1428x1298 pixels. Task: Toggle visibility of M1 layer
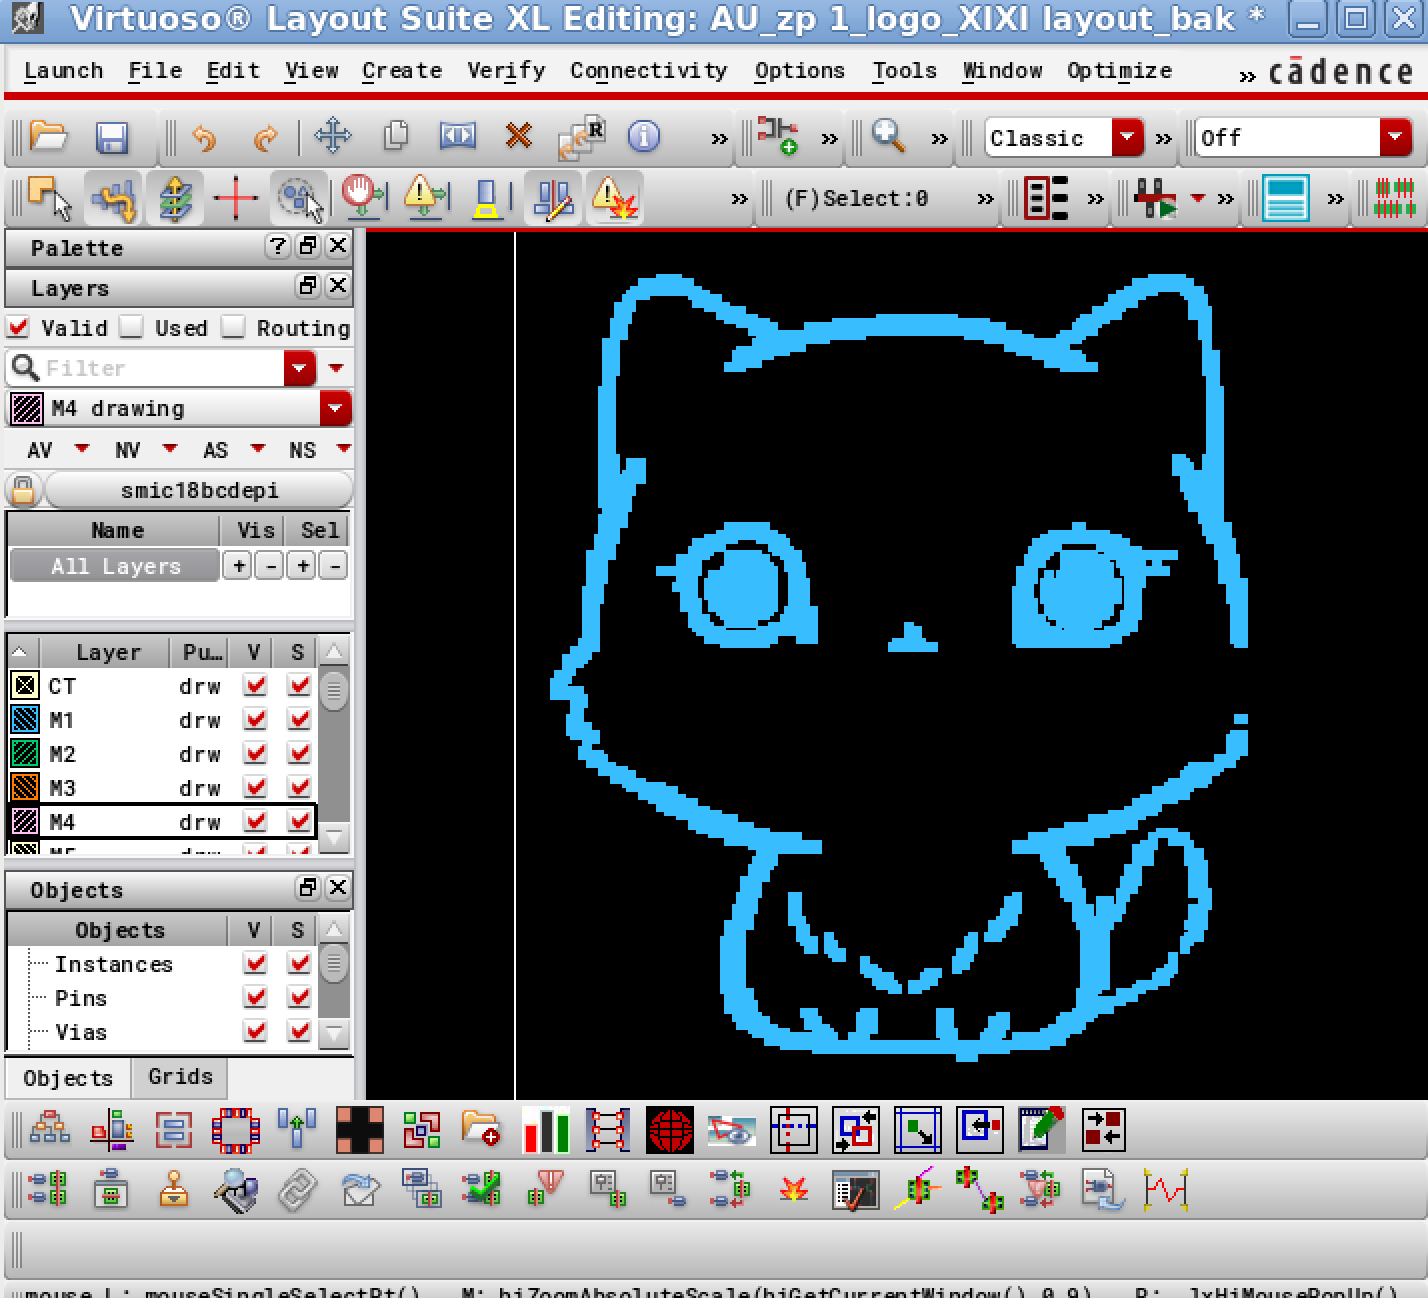pyautogui.click(x=255, y=719)
